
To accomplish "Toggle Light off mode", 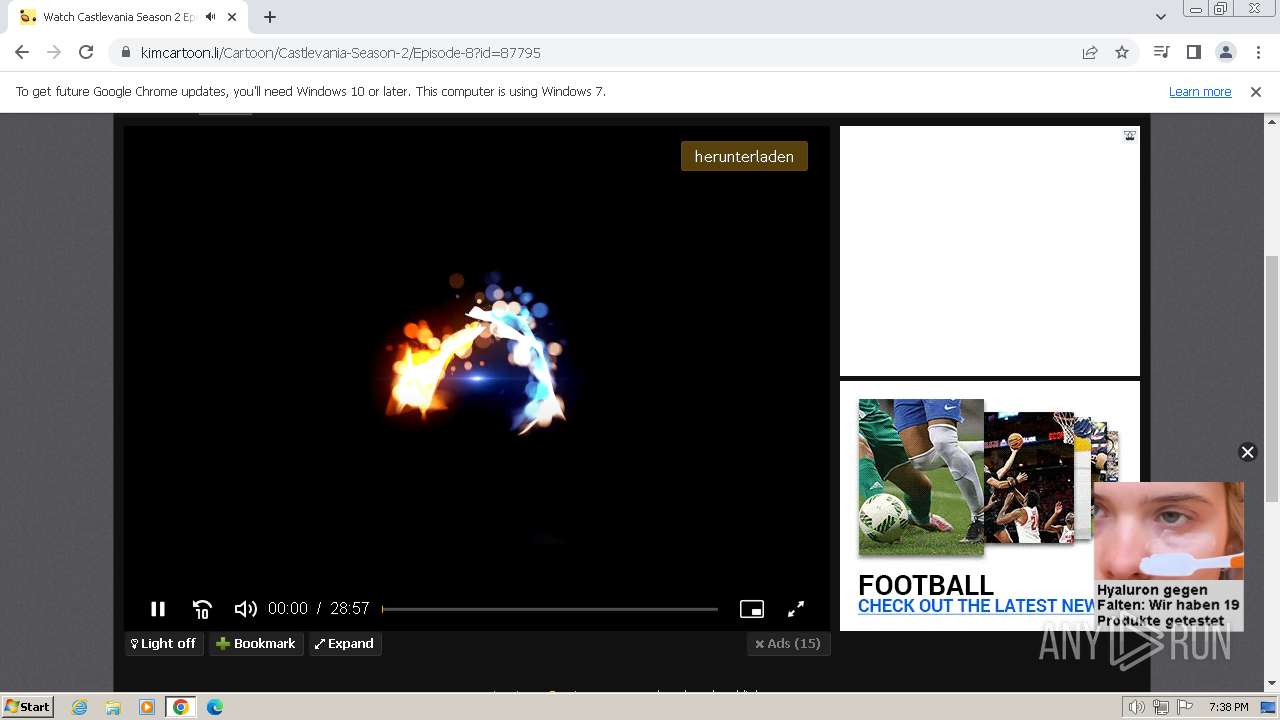I will 164,644.
